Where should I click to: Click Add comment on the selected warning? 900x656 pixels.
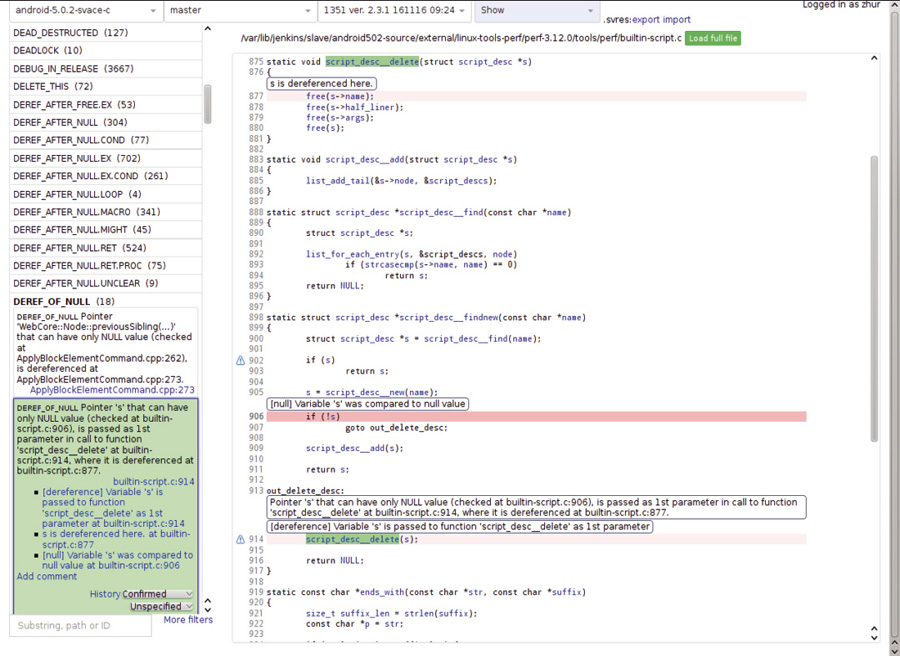(x=47, y=576)
